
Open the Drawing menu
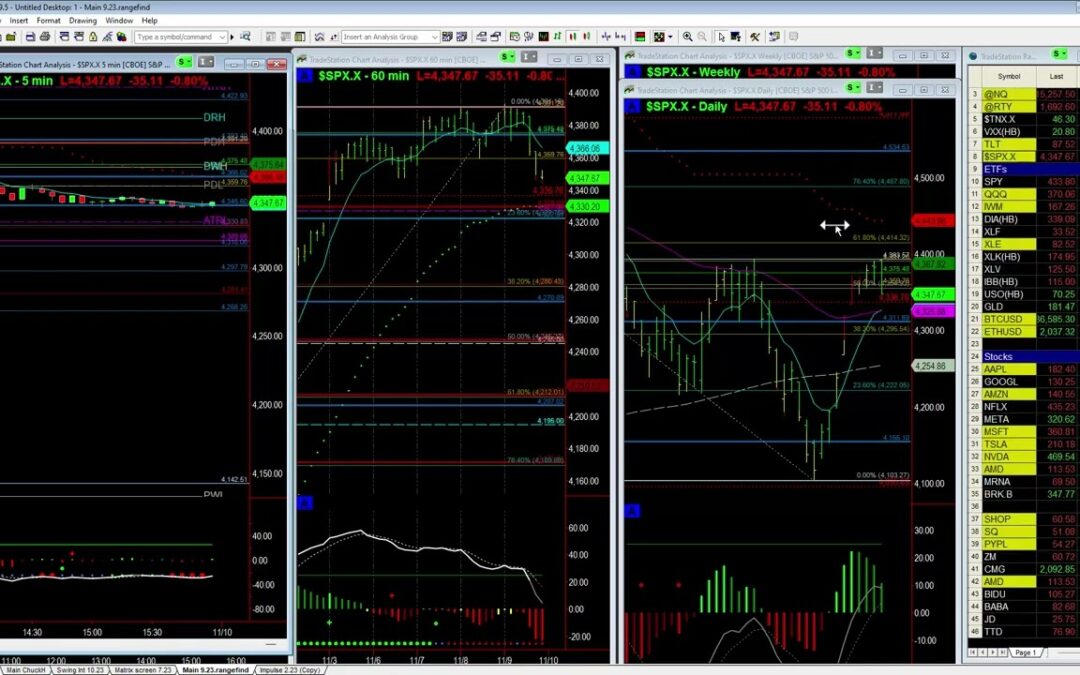(x=83, y=21)
